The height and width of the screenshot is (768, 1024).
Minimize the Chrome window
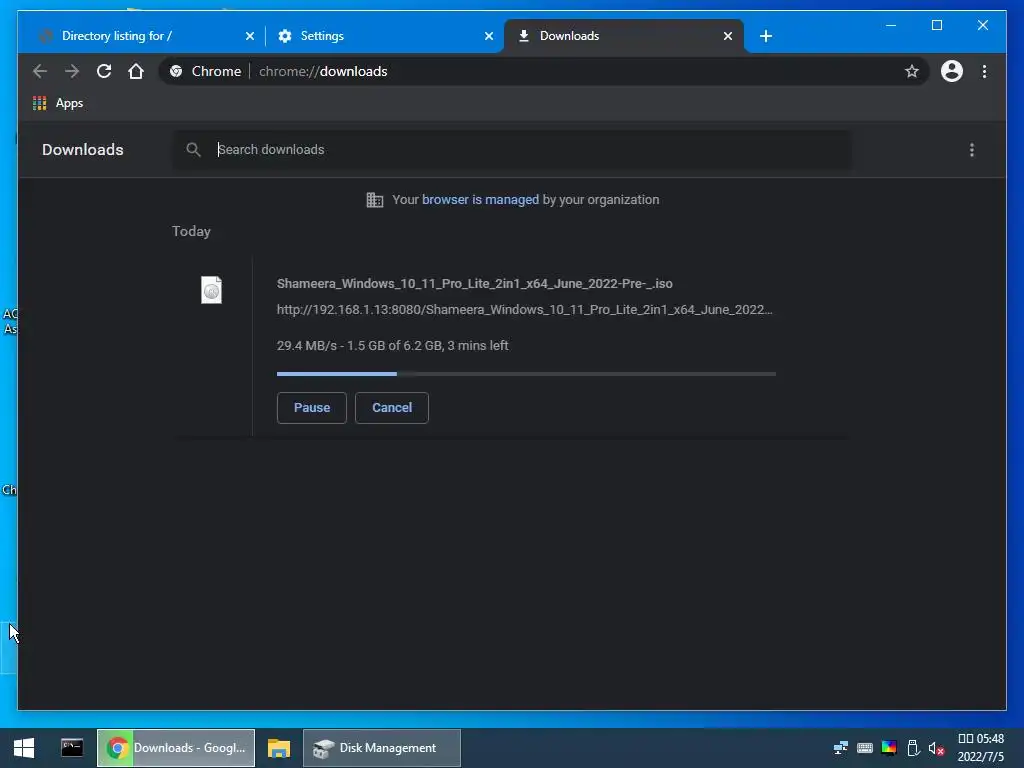[x=891, y=25]
